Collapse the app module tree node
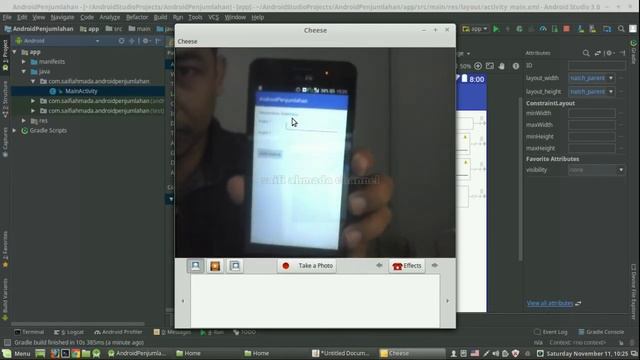640x360 pixels. coord(15,52)
